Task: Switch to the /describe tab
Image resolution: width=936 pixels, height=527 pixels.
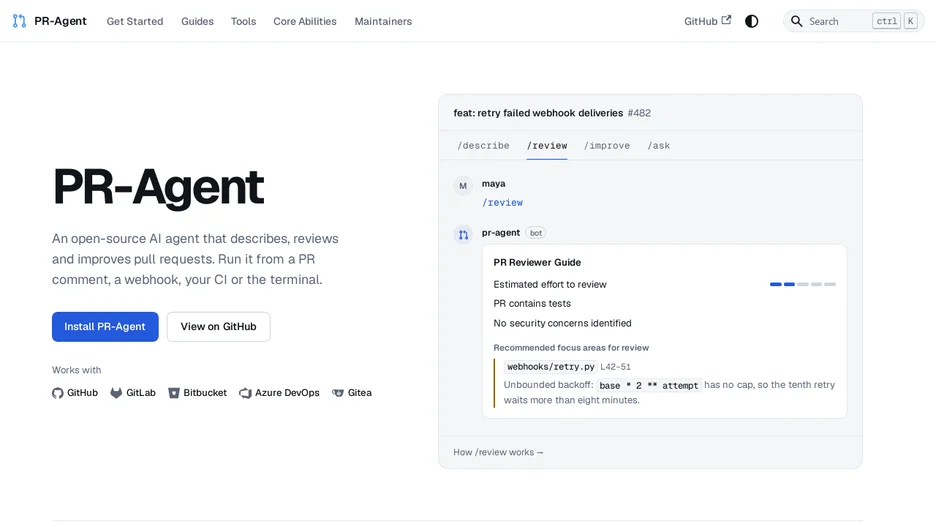Action: (484, 146)
